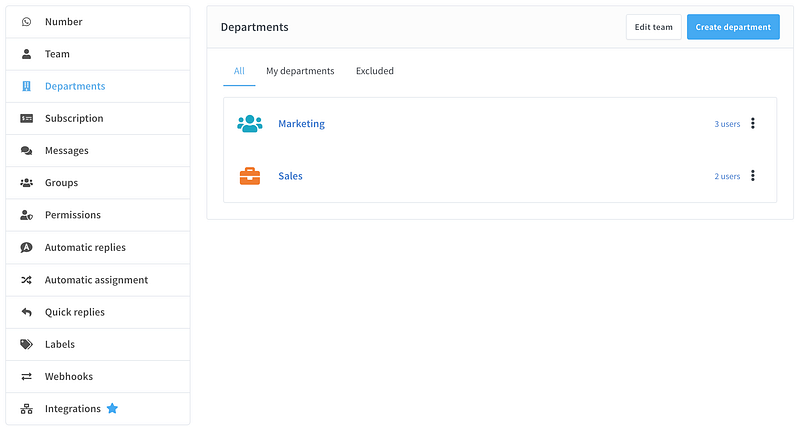Click the orange Sales briefcase icon
This screenshot has height=430, width=800.
point(249,176)
